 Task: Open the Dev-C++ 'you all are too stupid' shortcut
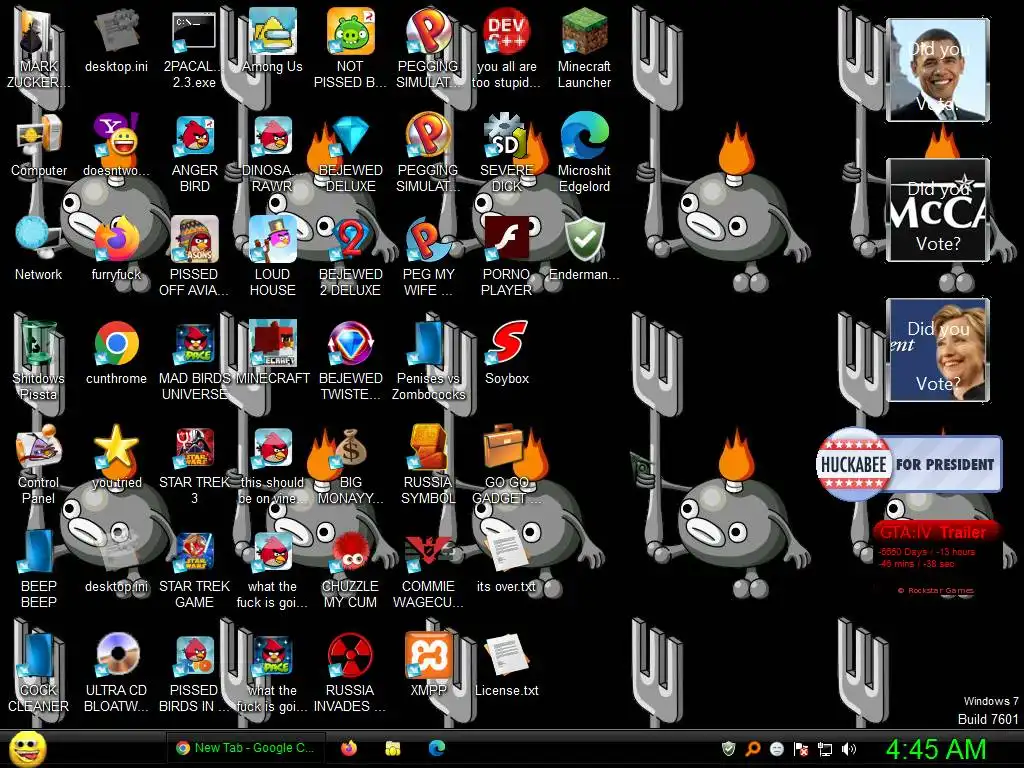click(506, 48)
